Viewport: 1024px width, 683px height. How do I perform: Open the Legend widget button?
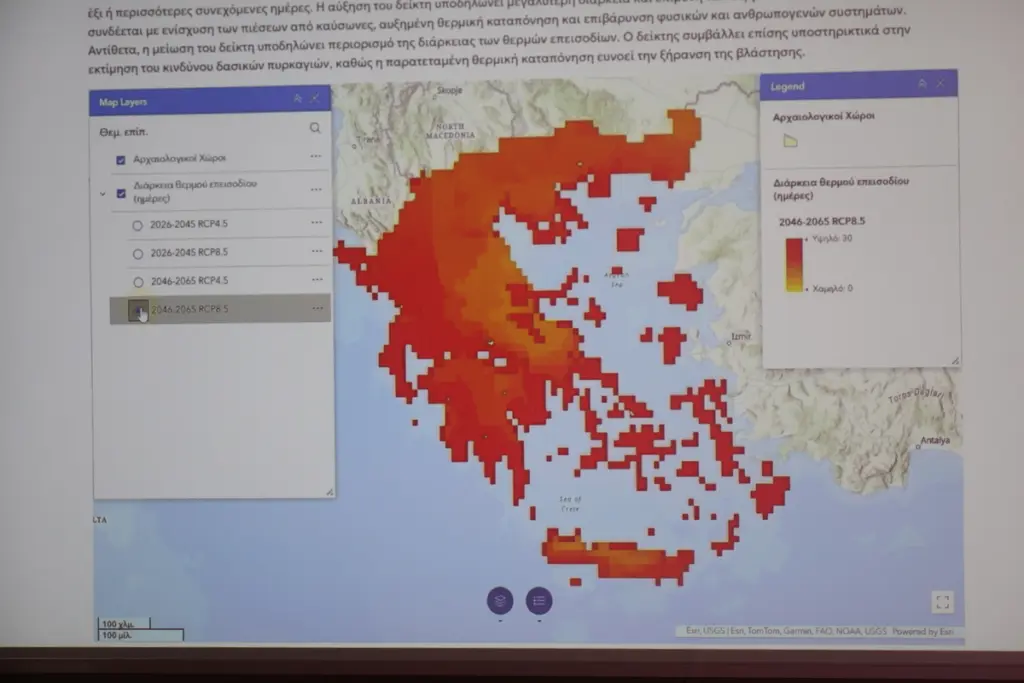539,600
